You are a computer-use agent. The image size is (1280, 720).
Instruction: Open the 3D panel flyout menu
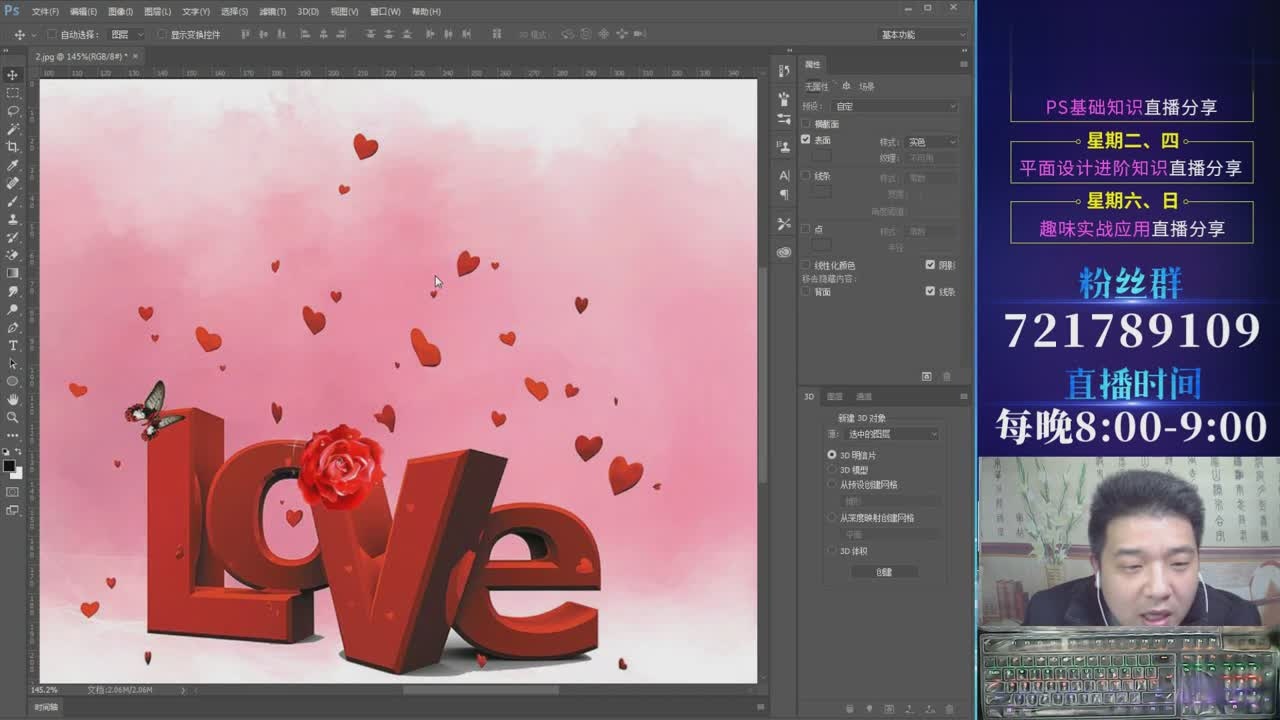964,397
